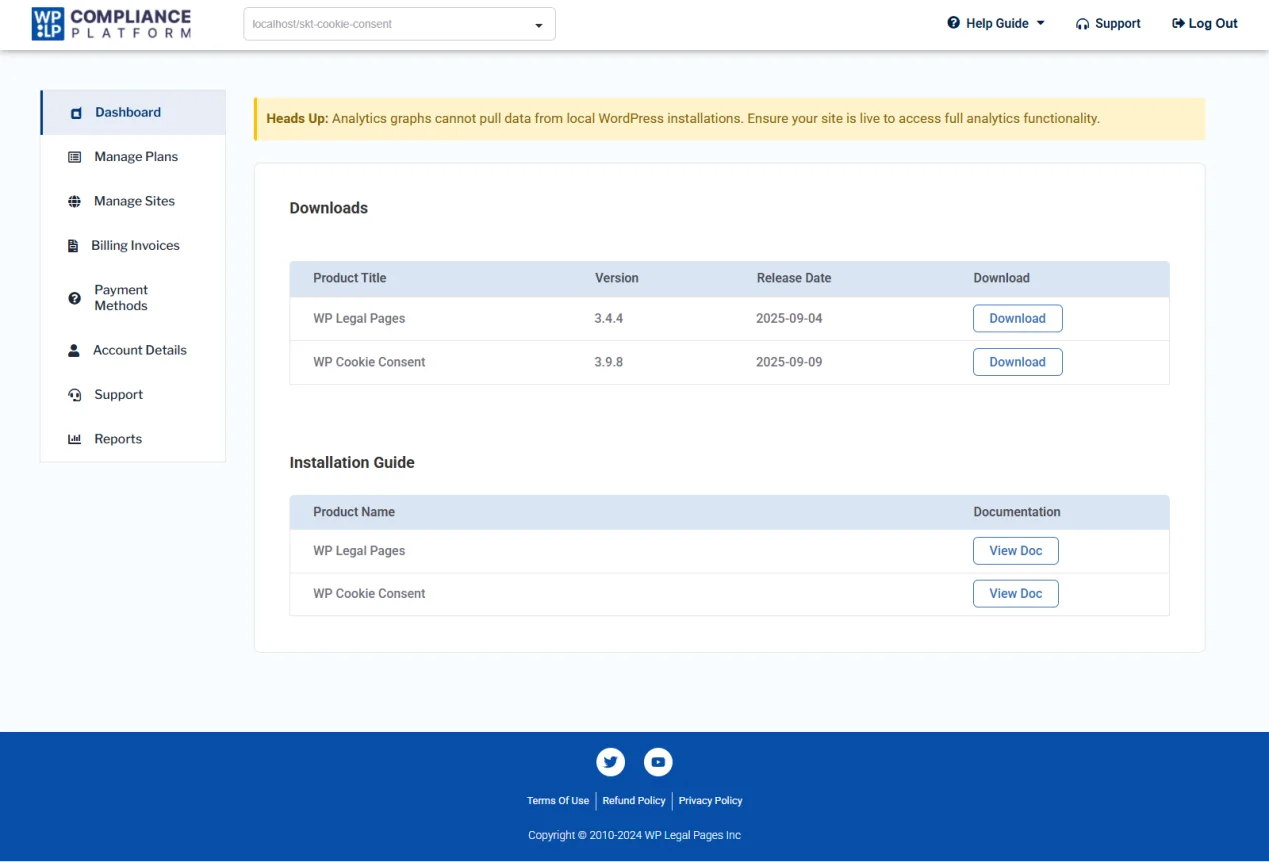The image size is (1269, 863).
Task: Open the YouTube icon in the footer
Action: 658,762
